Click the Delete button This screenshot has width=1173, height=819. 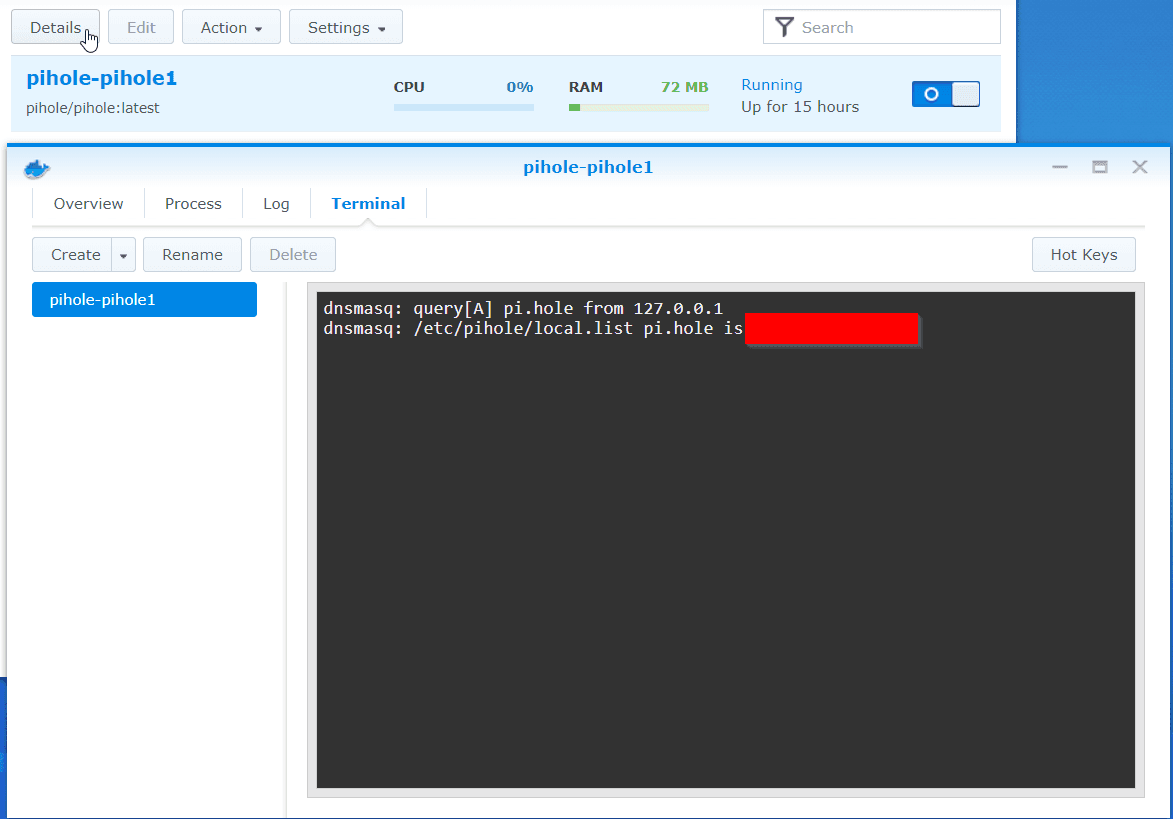coord(293,255)
